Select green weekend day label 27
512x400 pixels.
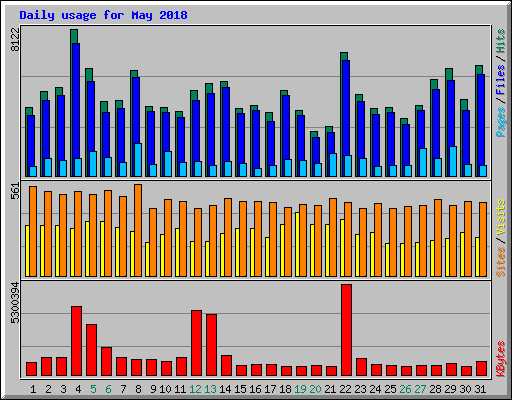coord(420,389)
